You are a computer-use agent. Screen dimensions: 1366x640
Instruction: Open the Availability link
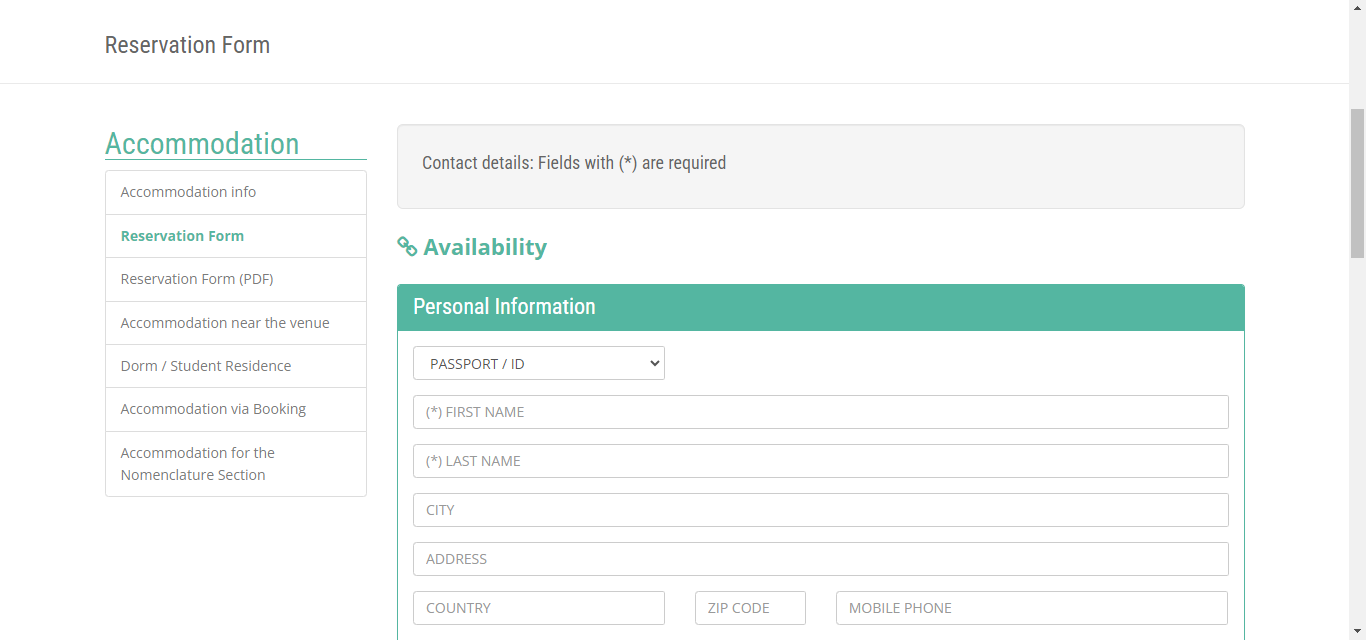485,247
